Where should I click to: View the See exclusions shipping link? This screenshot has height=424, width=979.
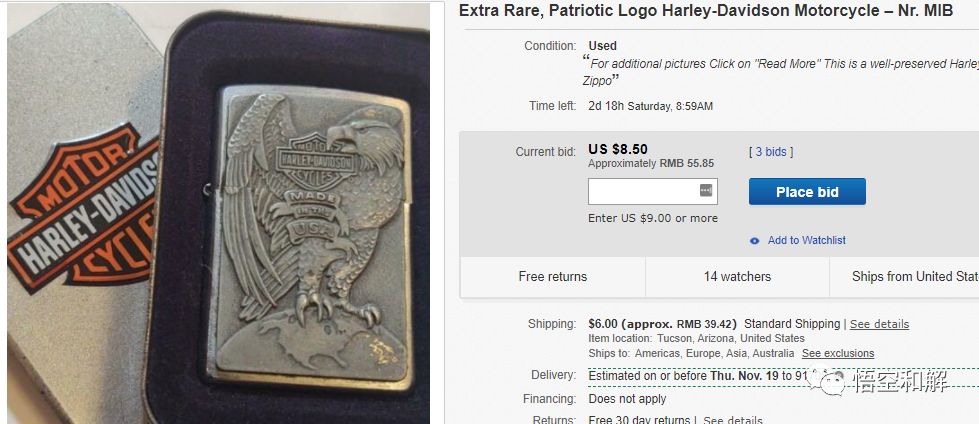point(838,353)
